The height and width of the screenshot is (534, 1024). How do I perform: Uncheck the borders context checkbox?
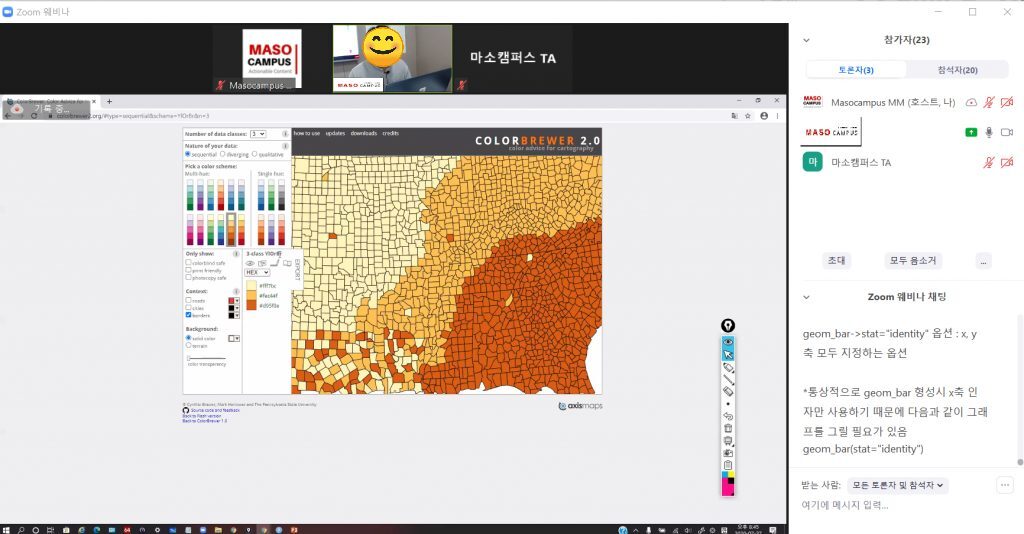pyautogui.click(x=188, y=314)
